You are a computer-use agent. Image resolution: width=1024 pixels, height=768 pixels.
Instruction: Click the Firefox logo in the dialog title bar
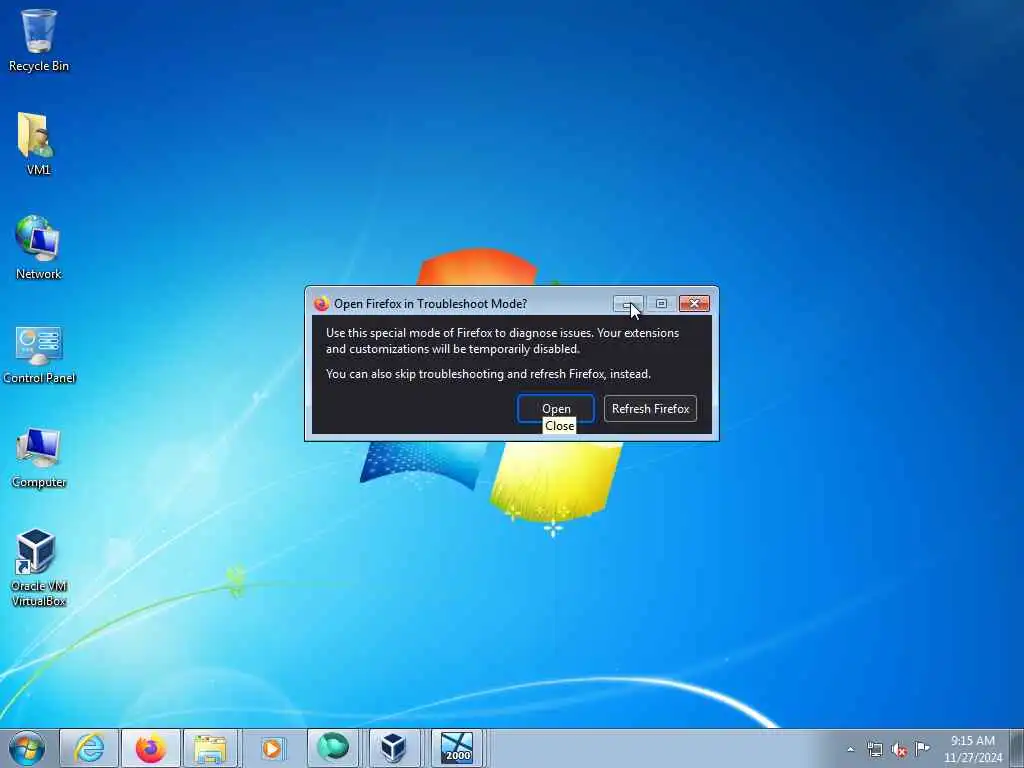(x=321, y=304)
